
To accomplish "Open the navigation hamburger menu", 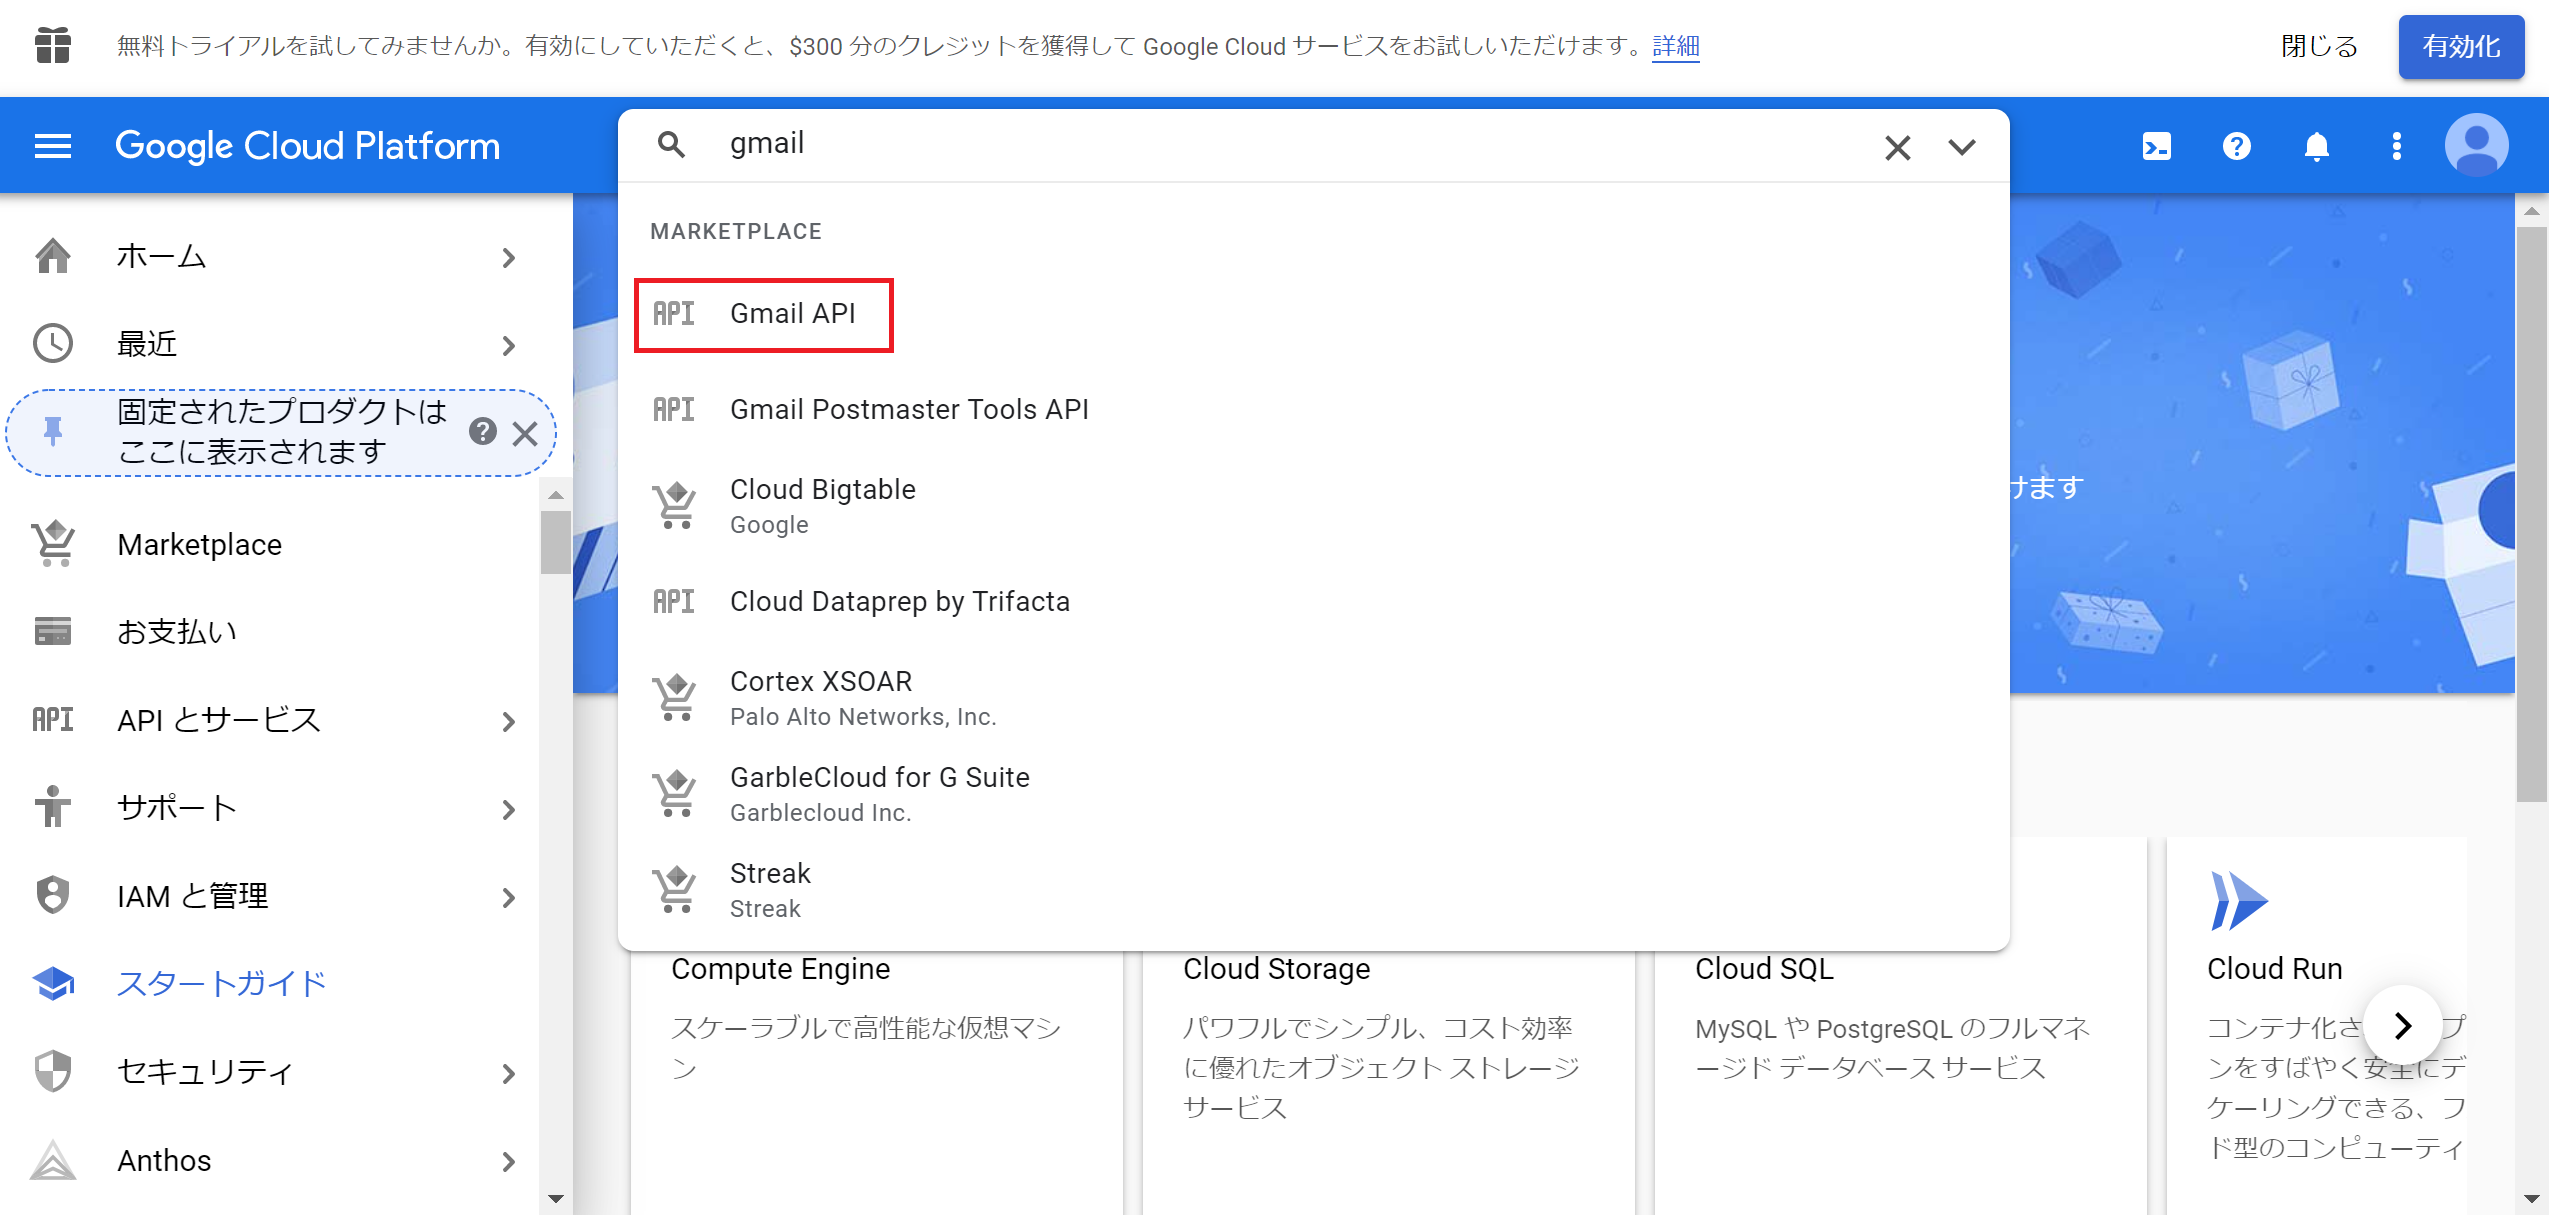I will 51,146.
